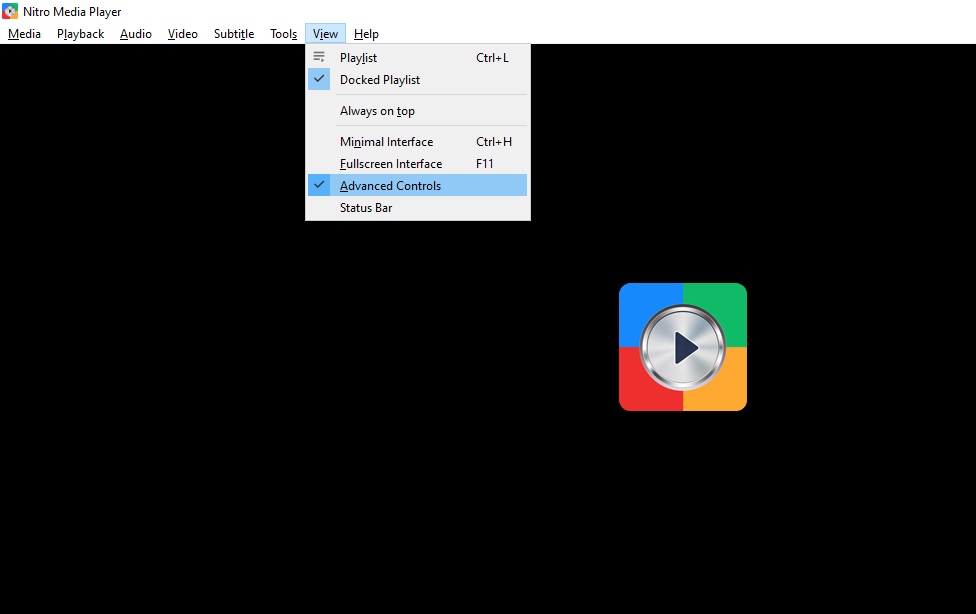Uncheck the Docked Playlist option
This screenshot has width=976, height=614.
pos(417,80)
